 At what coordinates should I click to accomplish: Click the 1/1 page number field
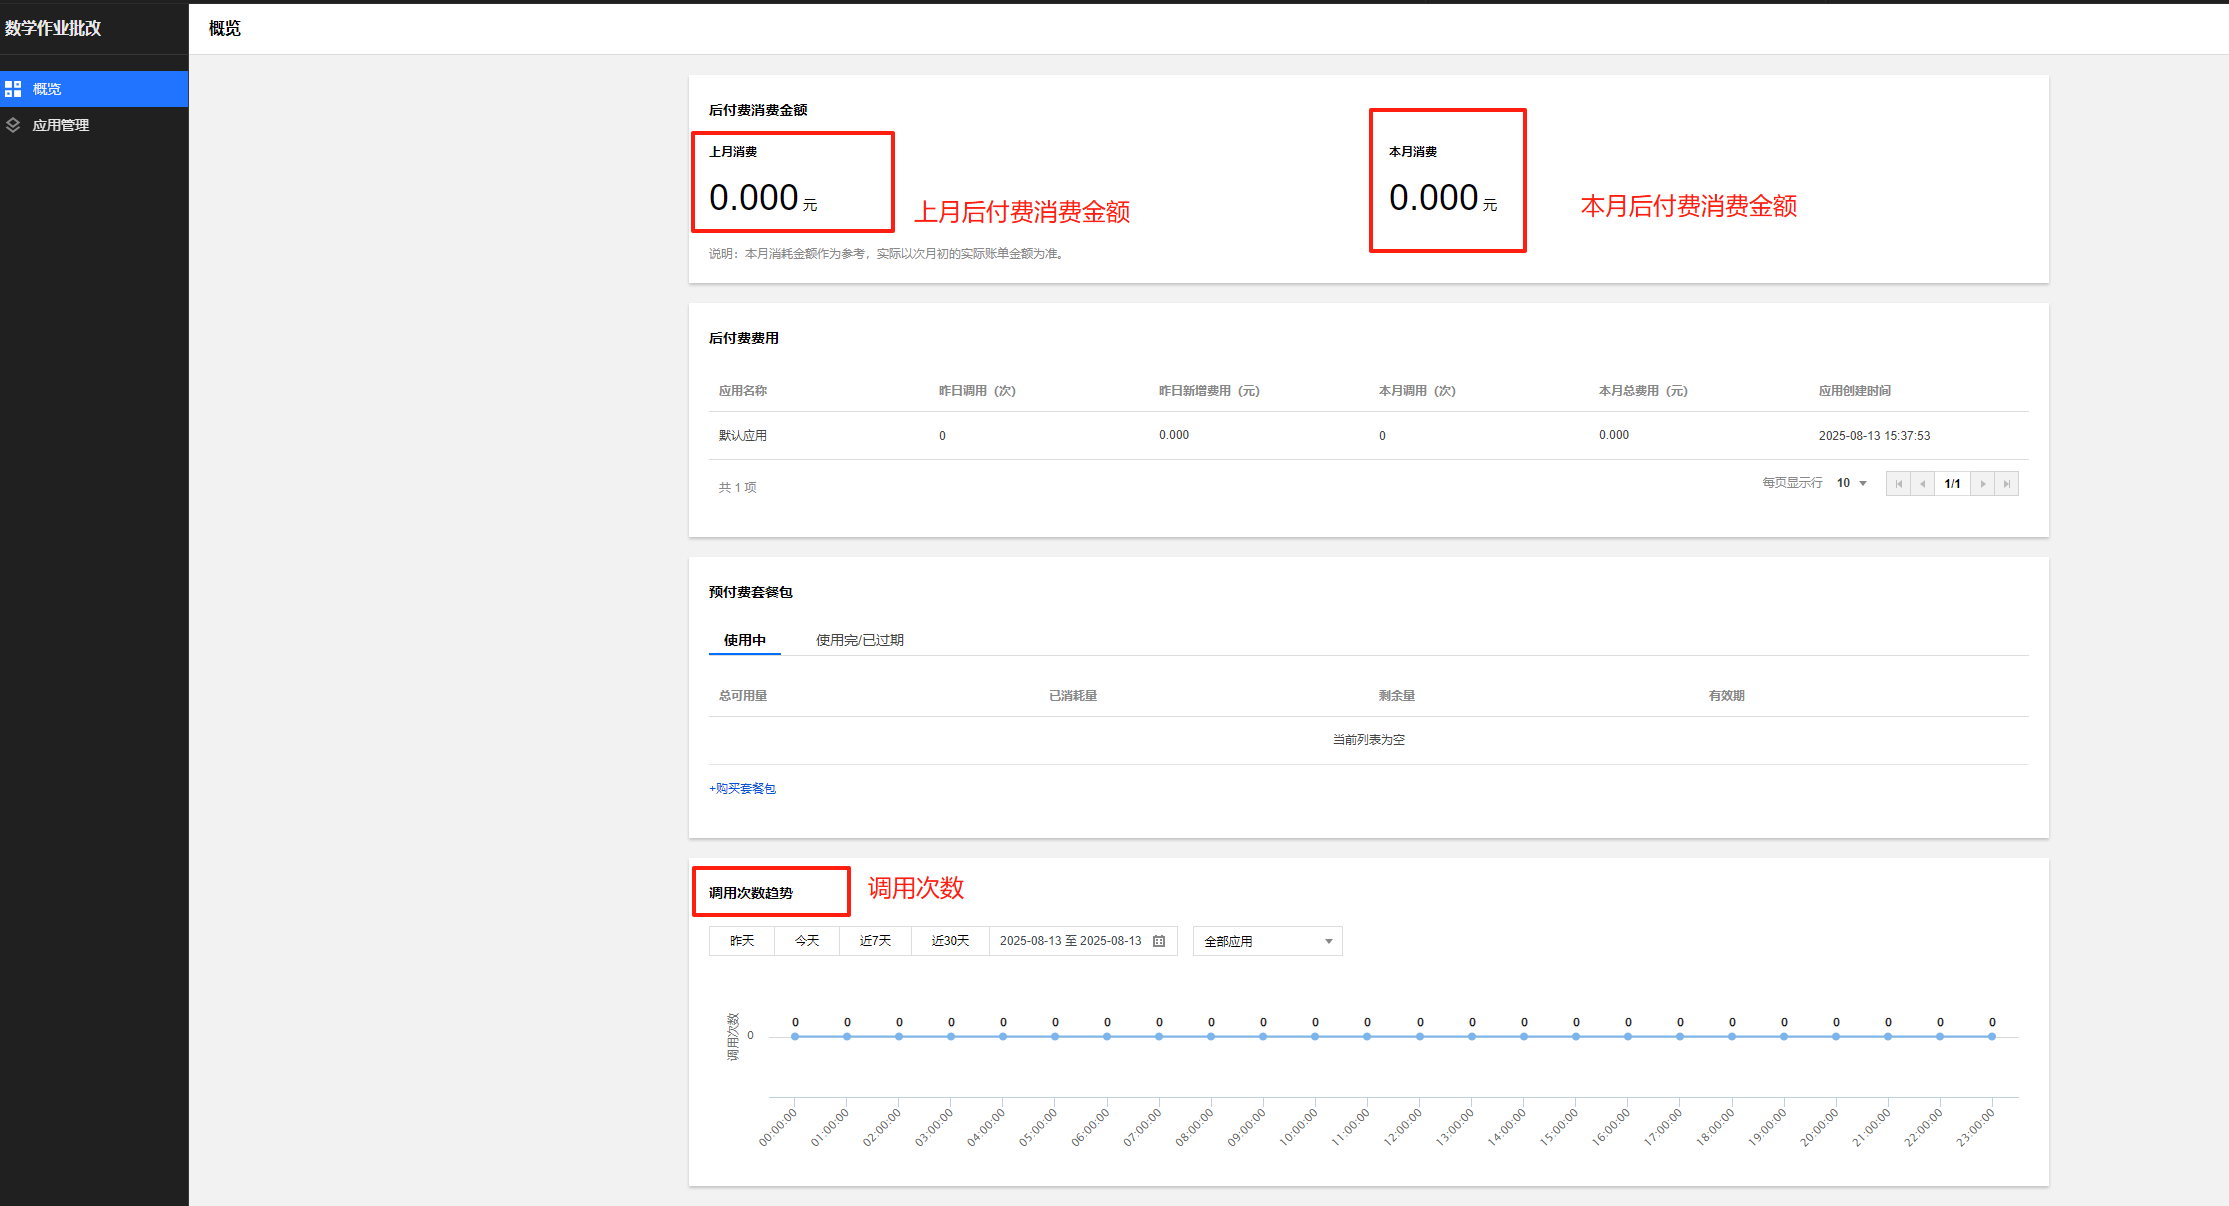1952,484
